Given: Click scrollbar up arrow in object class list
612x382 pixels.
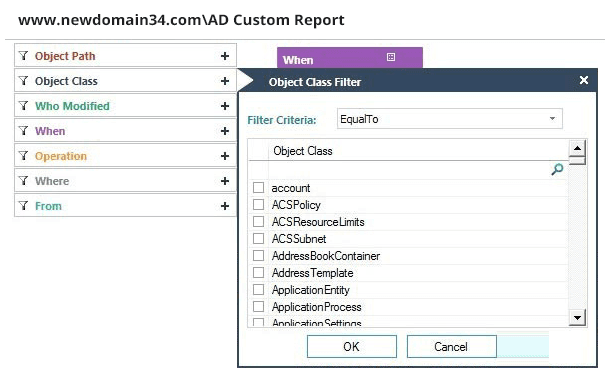Looking at the screenshot, I should click(x=577, y=148).
